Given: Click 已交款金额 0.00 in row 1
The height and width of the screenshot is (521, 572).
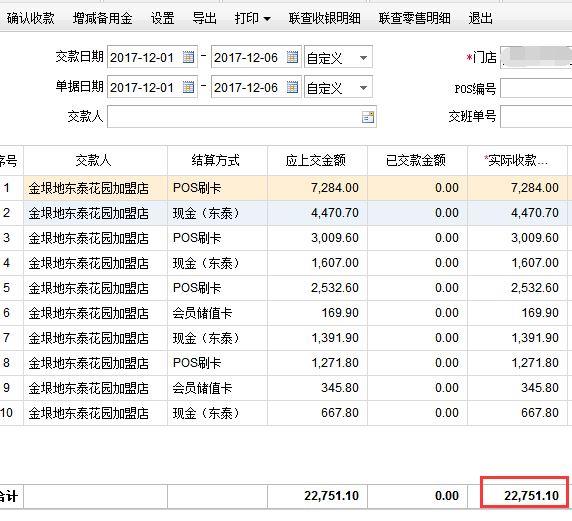Looking at the screenshot, I should tap(417, 188).
